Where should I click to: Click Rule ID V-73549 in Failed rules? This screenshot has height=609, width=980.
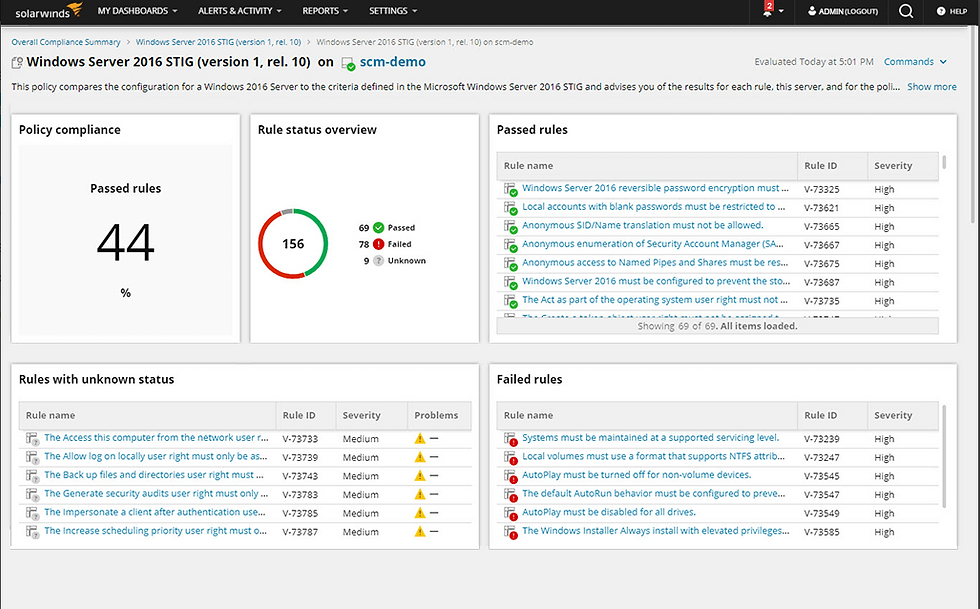[821, 513]
